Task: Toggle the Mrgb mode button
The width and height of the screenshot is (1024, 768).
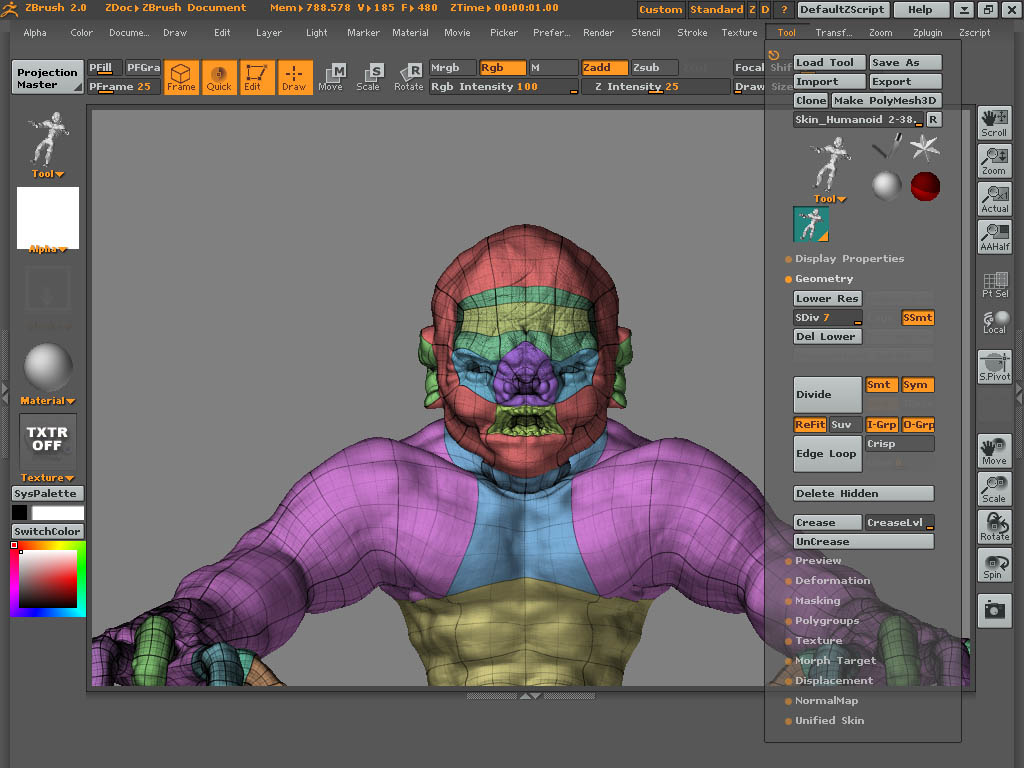Action: pos(453,68)
